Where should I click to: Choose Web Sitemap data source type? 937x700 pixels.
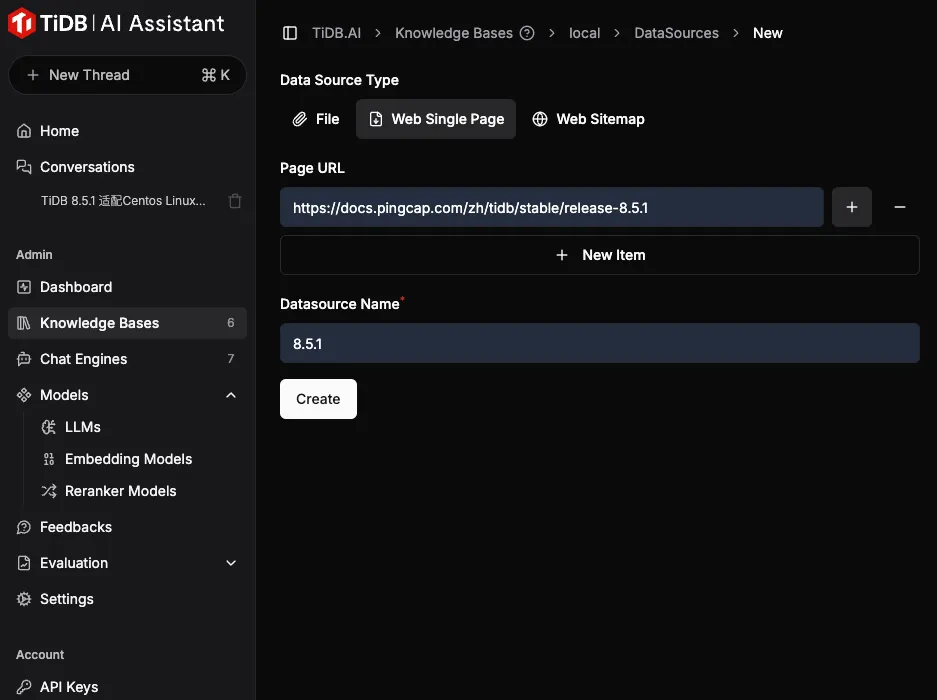(588, 119)
